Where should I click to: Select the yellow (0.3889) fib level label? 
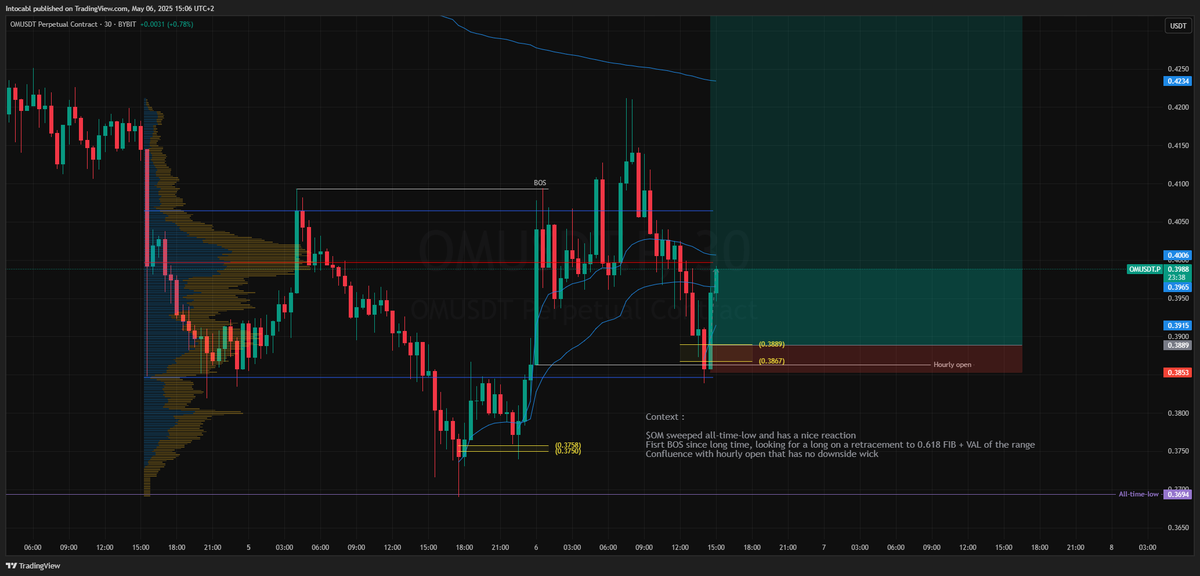click(770, 343)
